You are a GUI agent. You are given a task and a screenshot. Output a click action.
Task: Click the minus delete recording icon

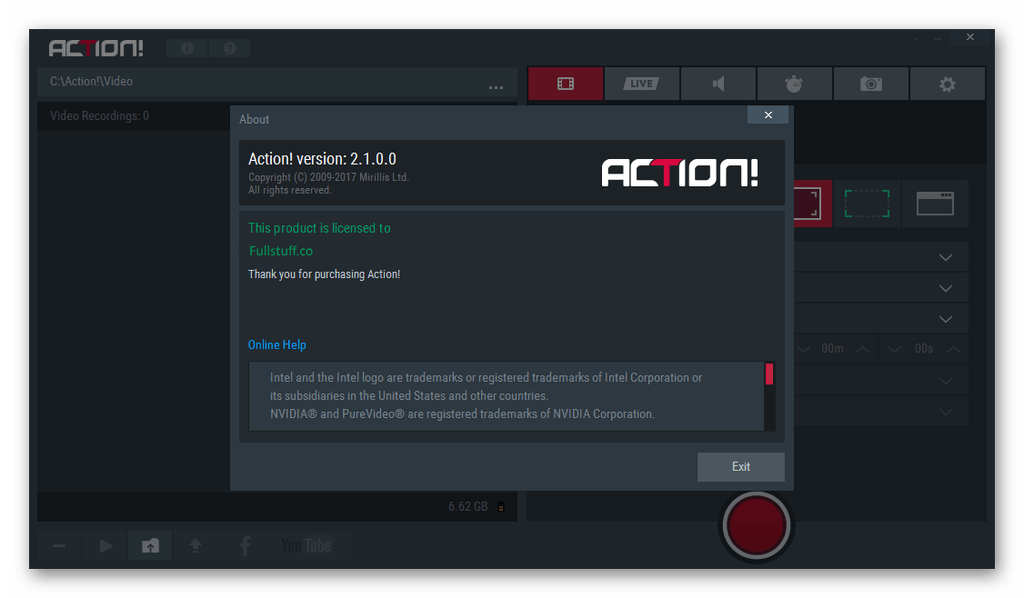tap(59, 546)
